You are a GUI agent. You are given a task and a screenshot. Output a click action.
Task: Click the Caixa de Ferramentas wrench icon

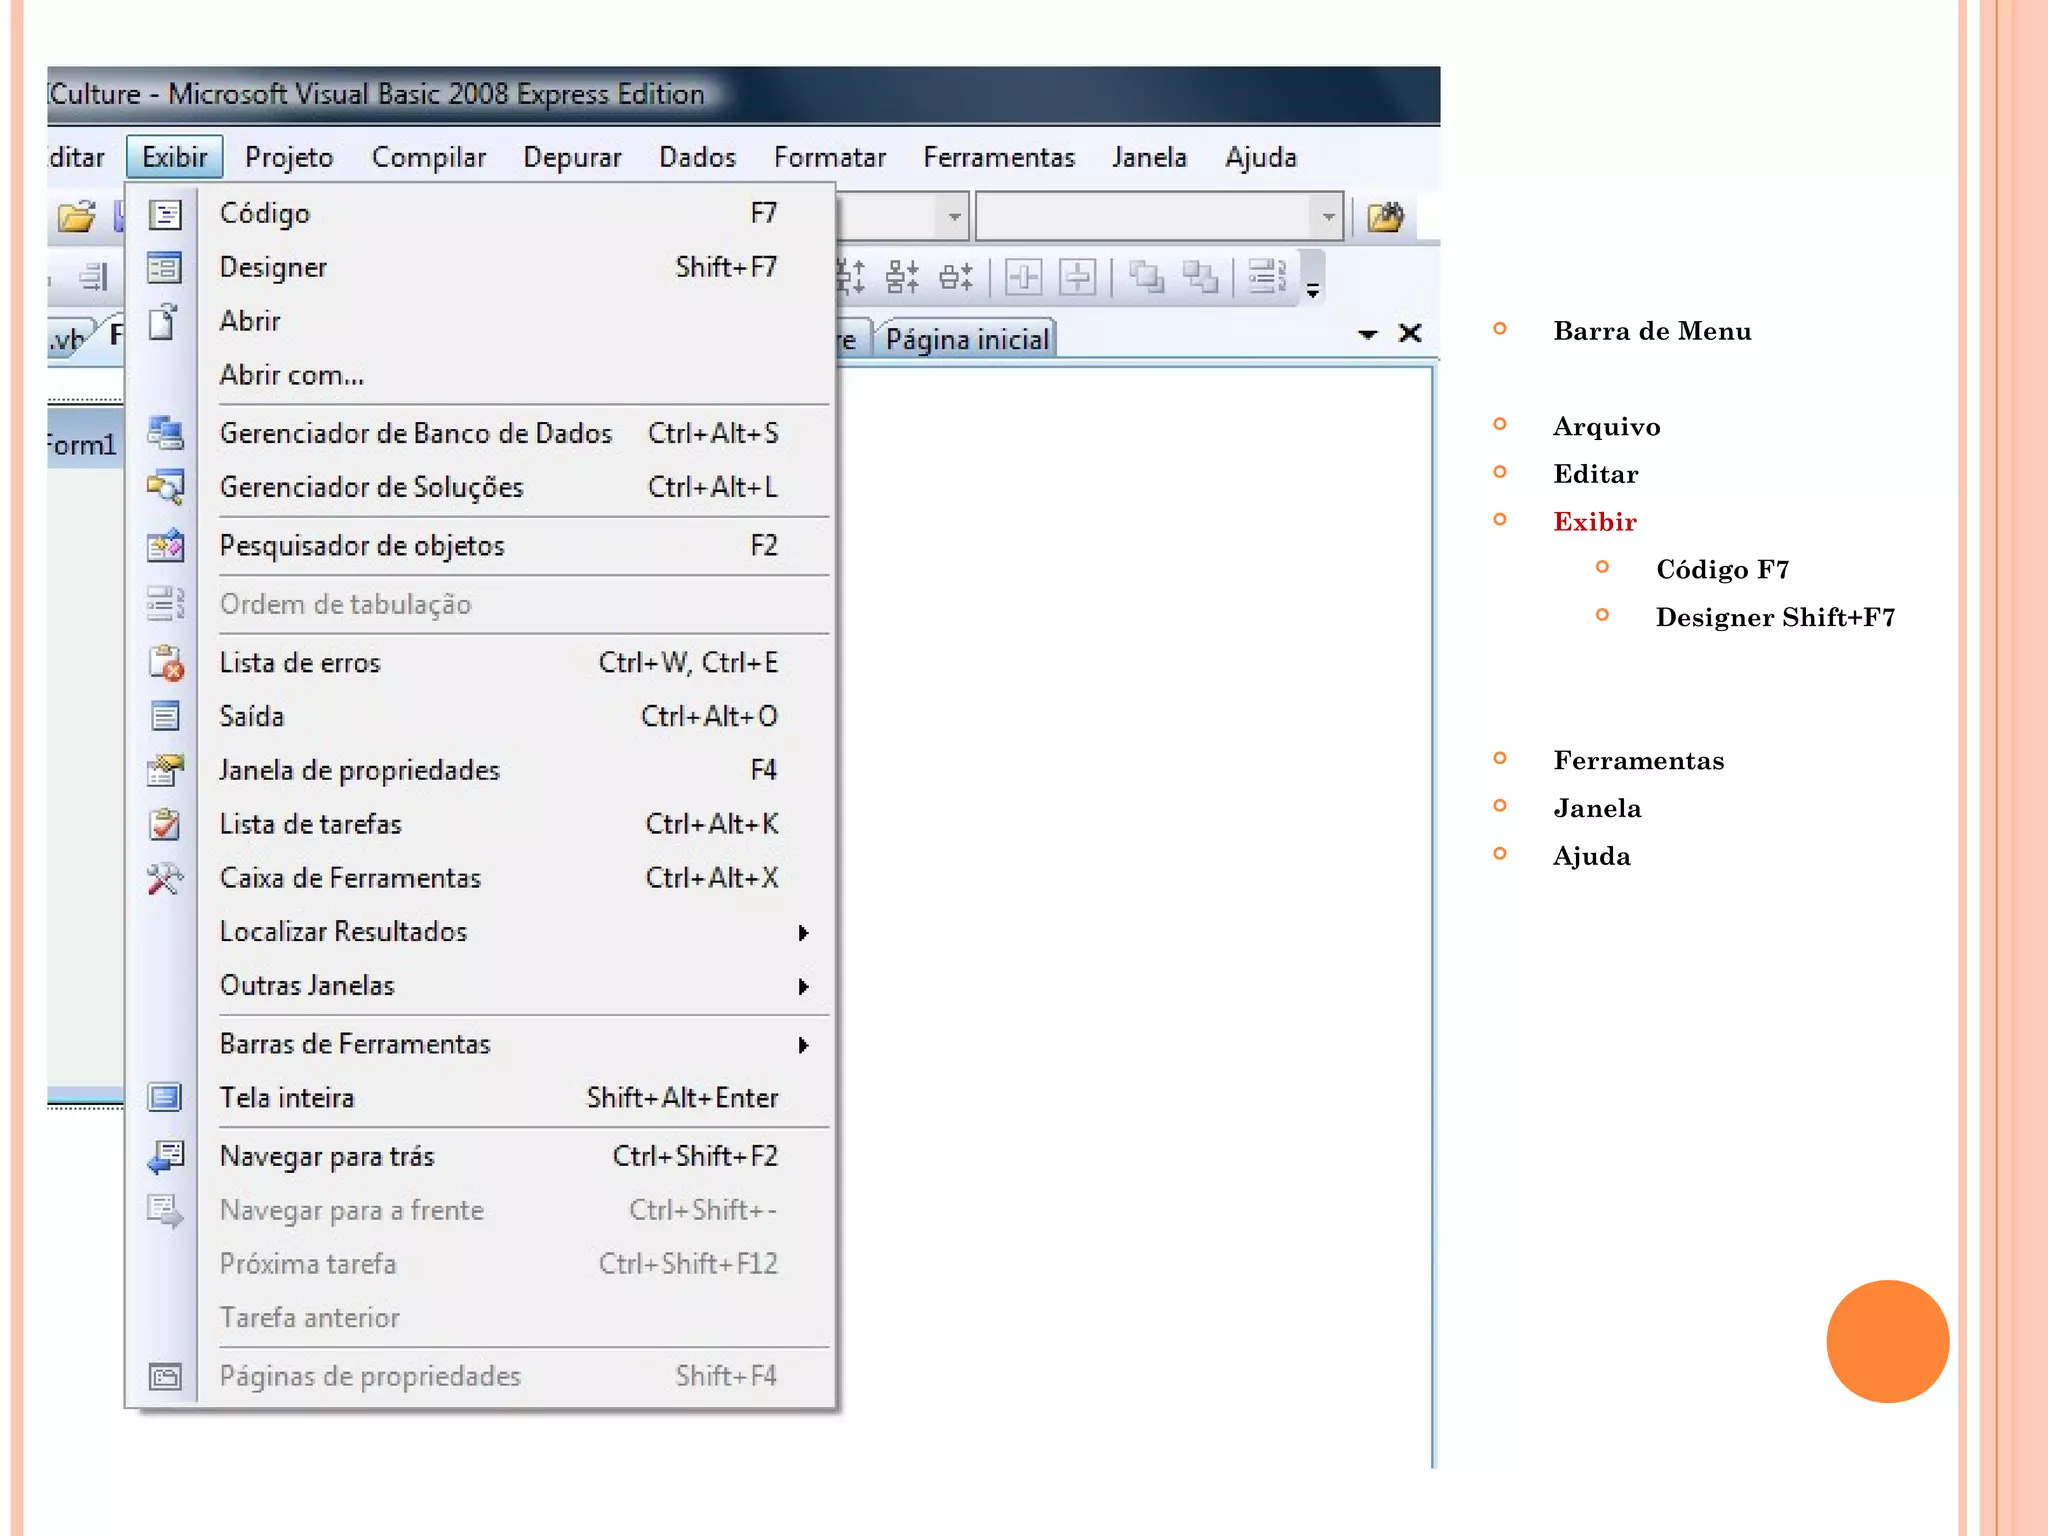(x=165, y=878)
